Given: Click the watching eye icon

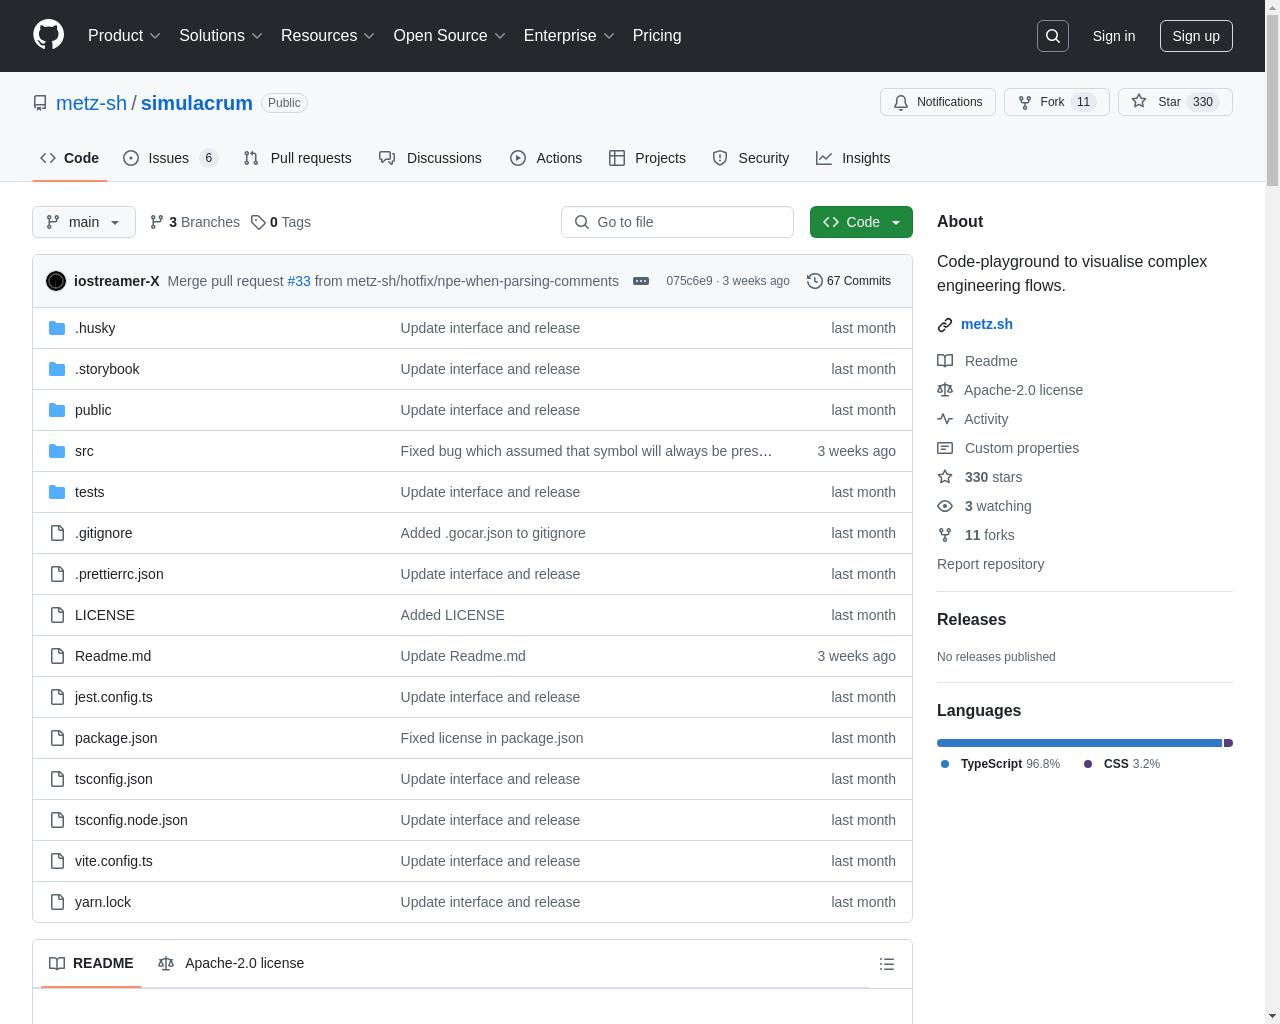Looking at the screenshot, I should click(x=945, y=506).
